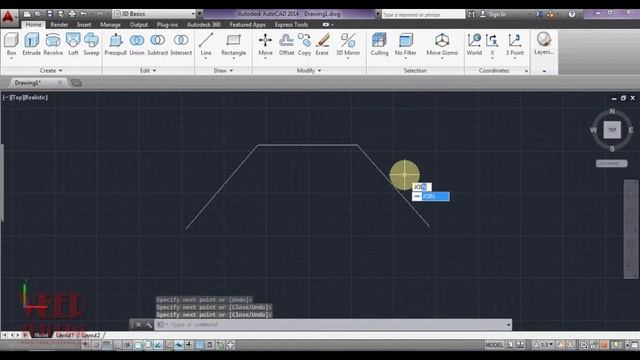This screenshot has width=640, height=360.
Task: Click the Realistic visual style viewport label
Action: pyautogui.click(x=36, y=98)
